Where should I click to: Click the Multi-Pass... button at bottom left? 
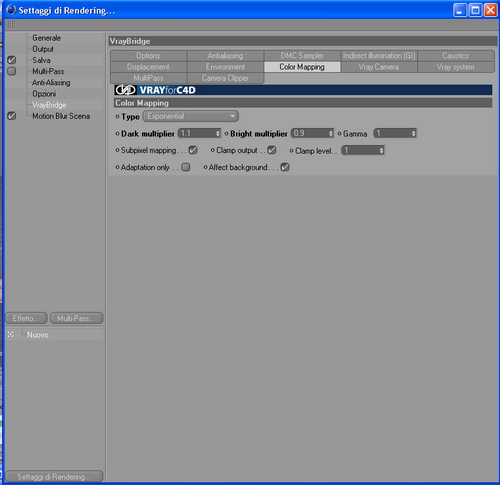point(76,318)
